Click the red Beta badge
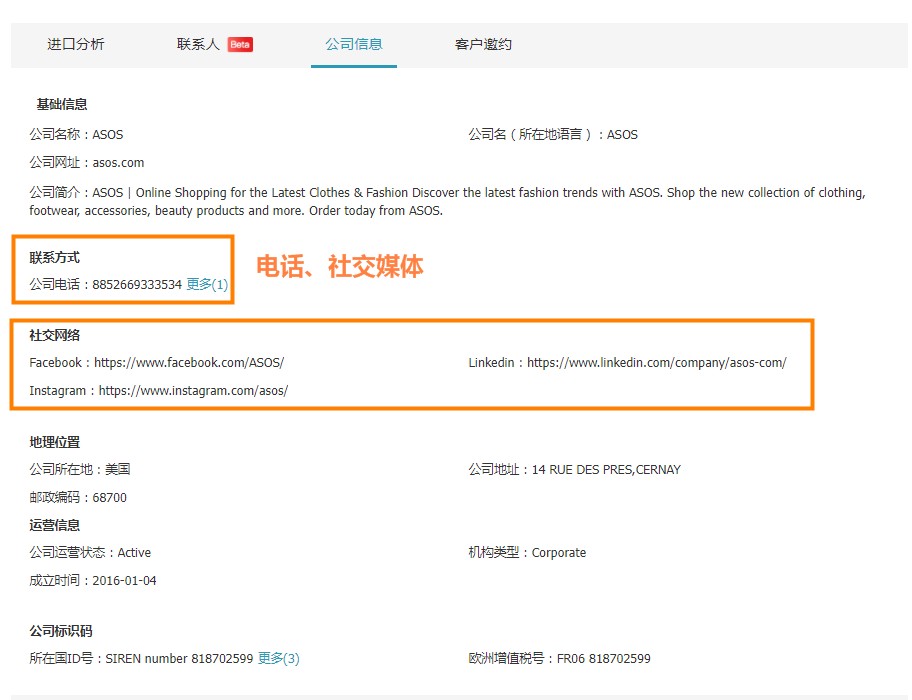The height and width of the screenshot is (700, 912). [x=240, y=45]
